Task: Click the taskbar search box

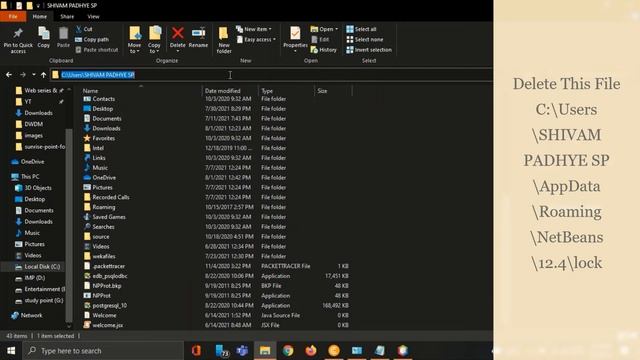Action: tap(103, 351)
